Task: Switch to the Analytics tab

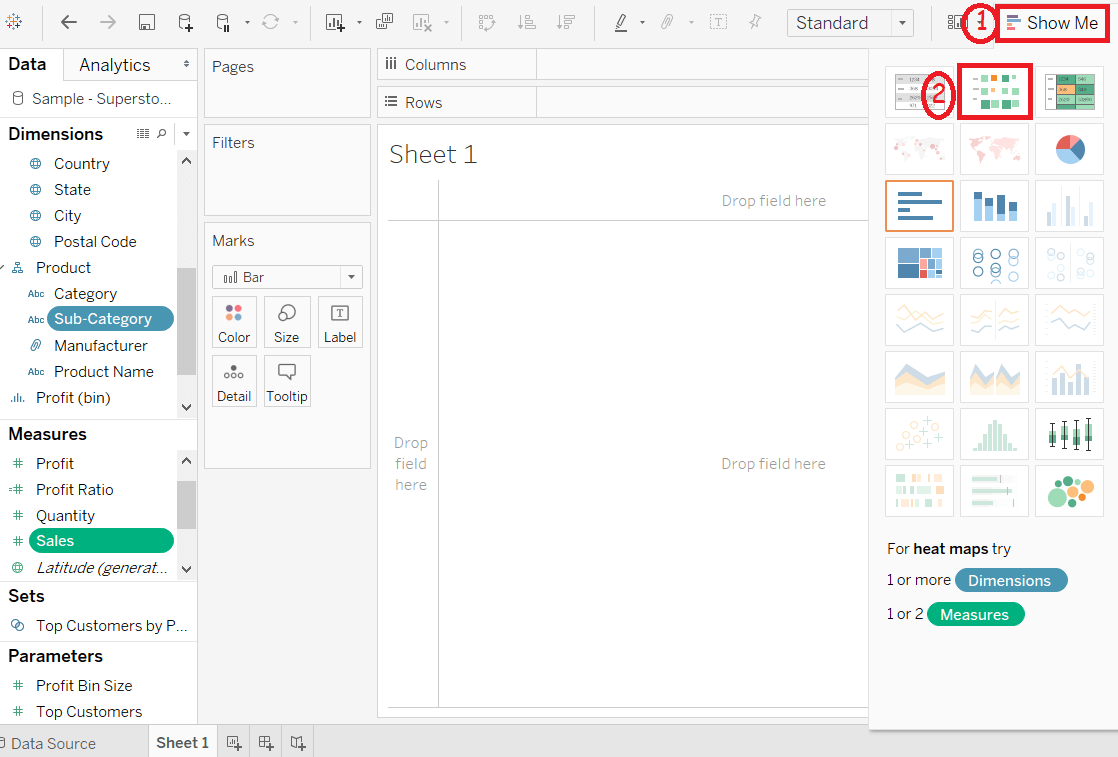Action: click(115, 65)
